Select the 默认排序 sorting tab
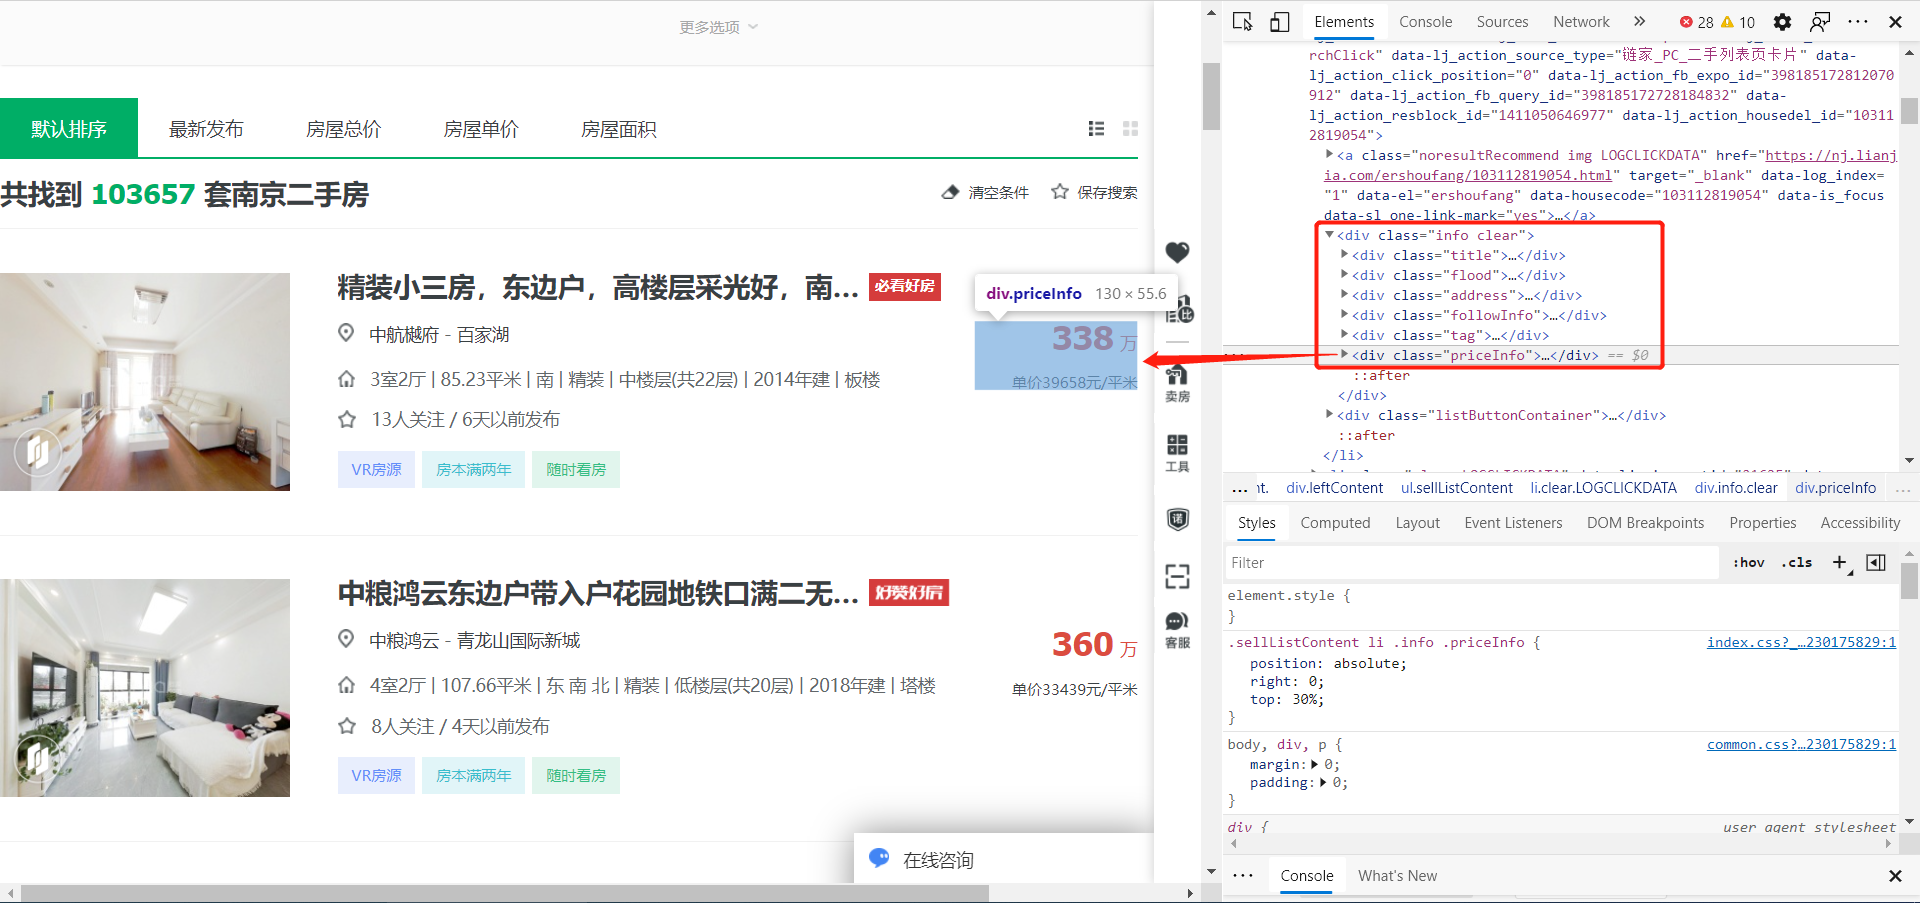 [69, 128]
